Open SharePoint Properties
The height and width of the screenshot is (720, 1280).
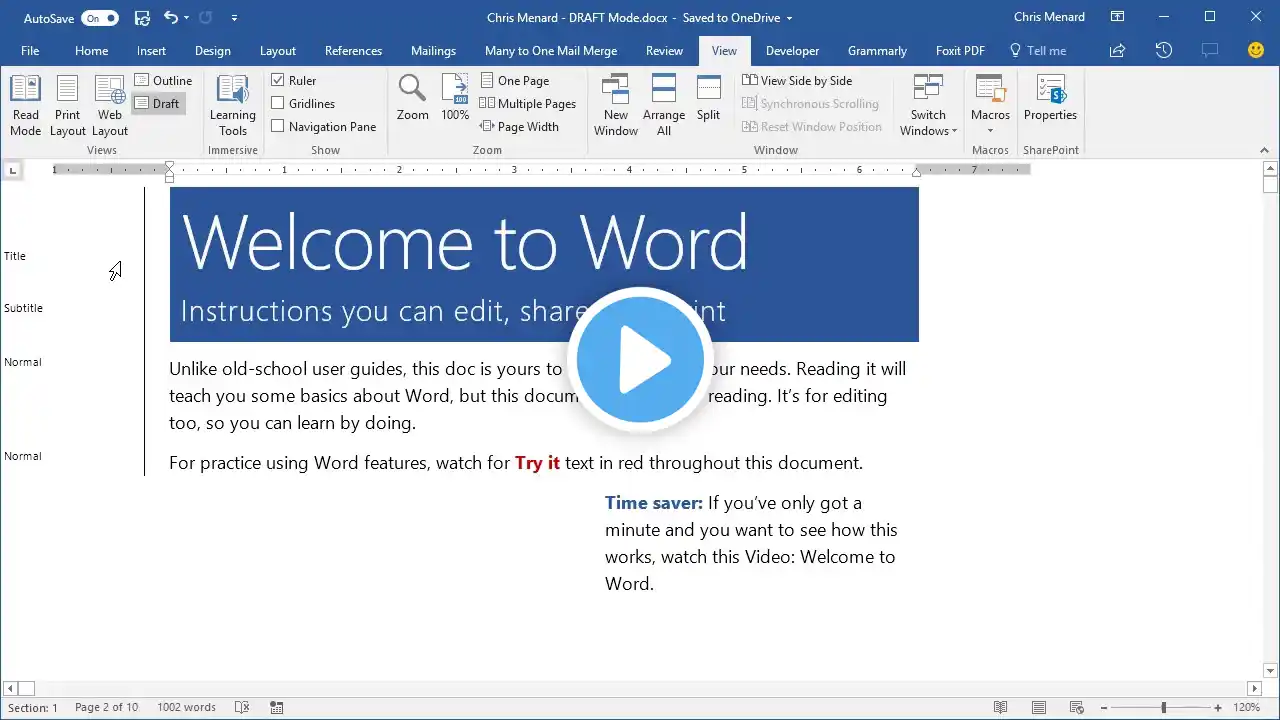tap(1050, 98)
